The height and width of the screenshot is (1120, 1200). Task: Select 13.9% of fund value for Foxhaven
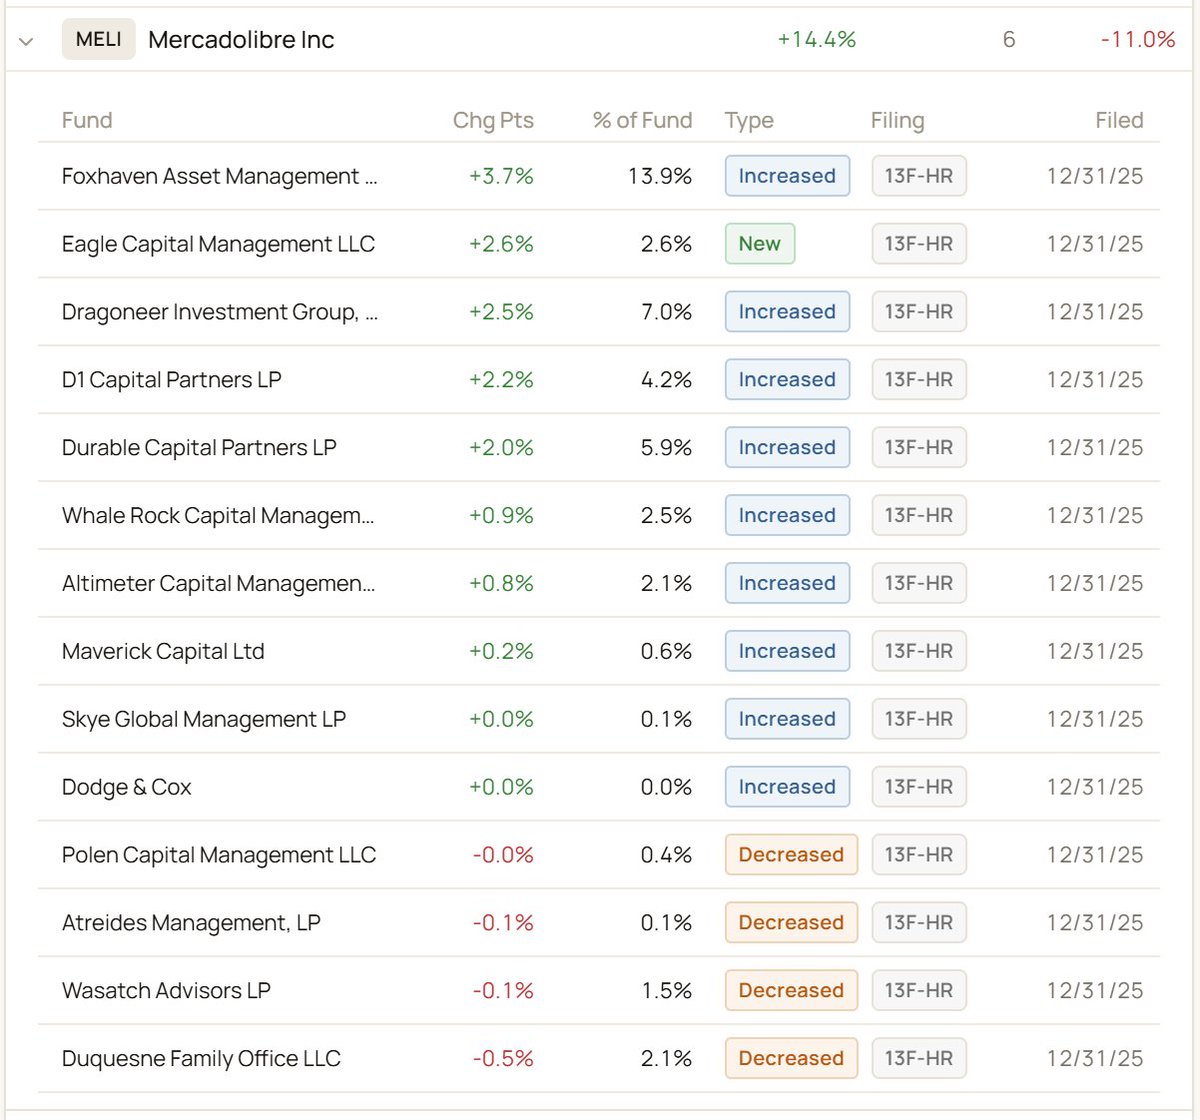[660, 176]
